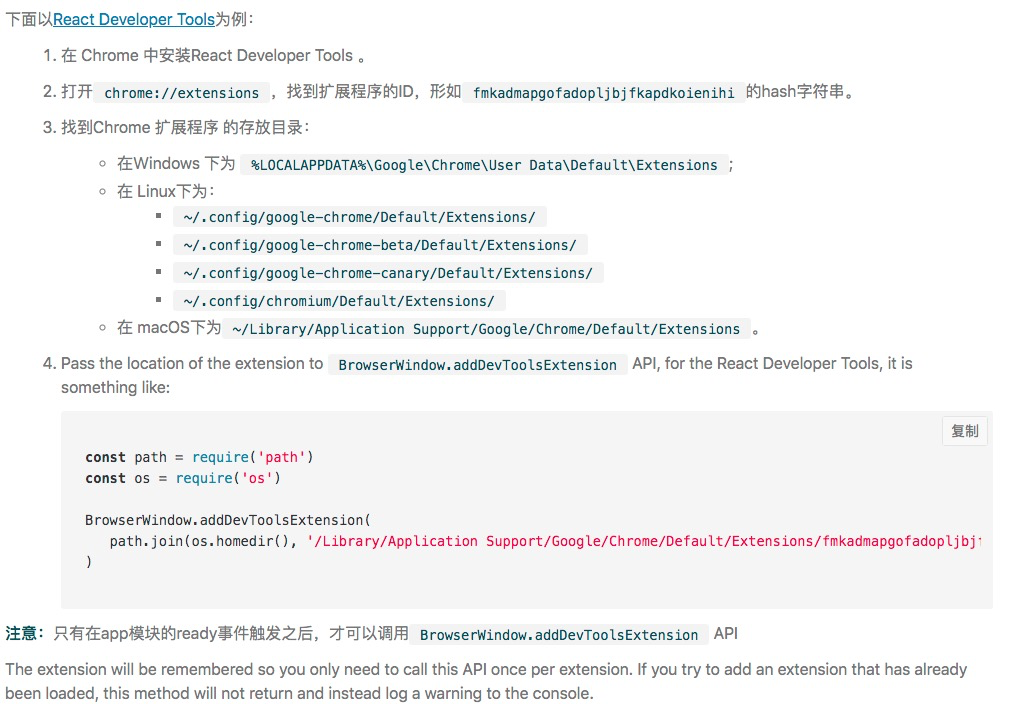This screenshot has width=1012, height=723.
Task: Click the BrowserWindow.addDevToolsExtension( line in code block
Action: pyautogui.click(x=228, y=520)
